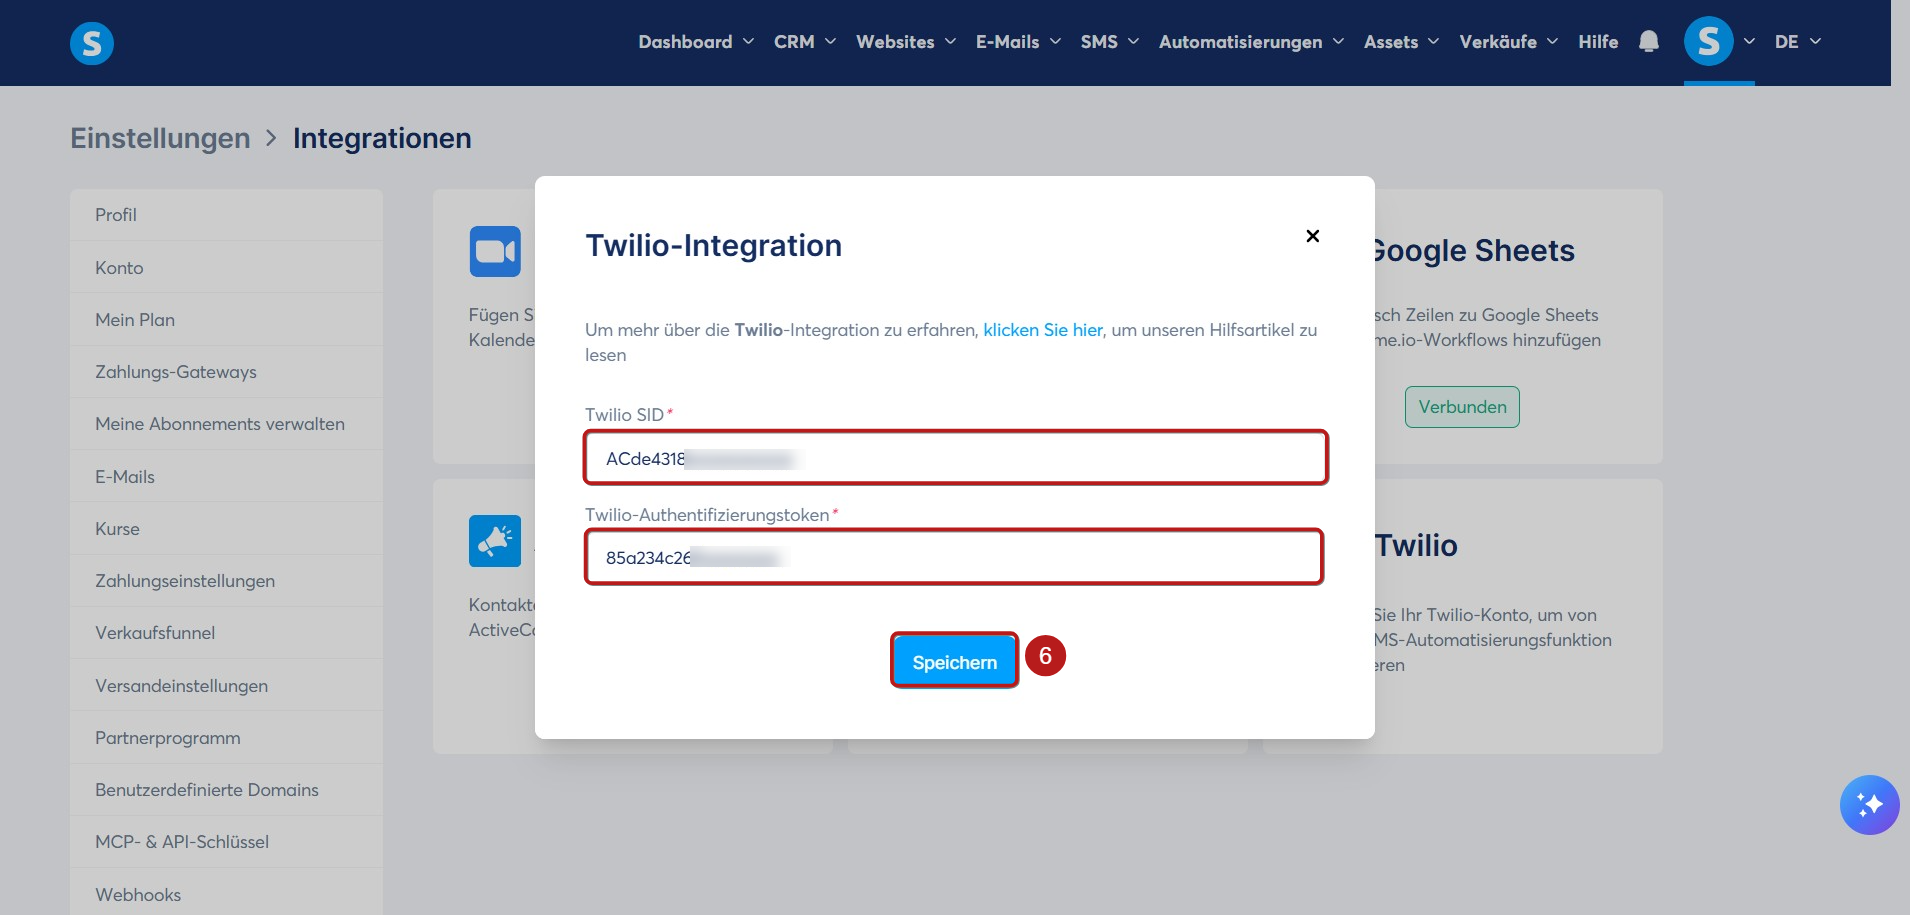Viewport: 1910px width, 915px height.
Task: Close the Twilio-Integration dialog
Action: click(1313, 236)
